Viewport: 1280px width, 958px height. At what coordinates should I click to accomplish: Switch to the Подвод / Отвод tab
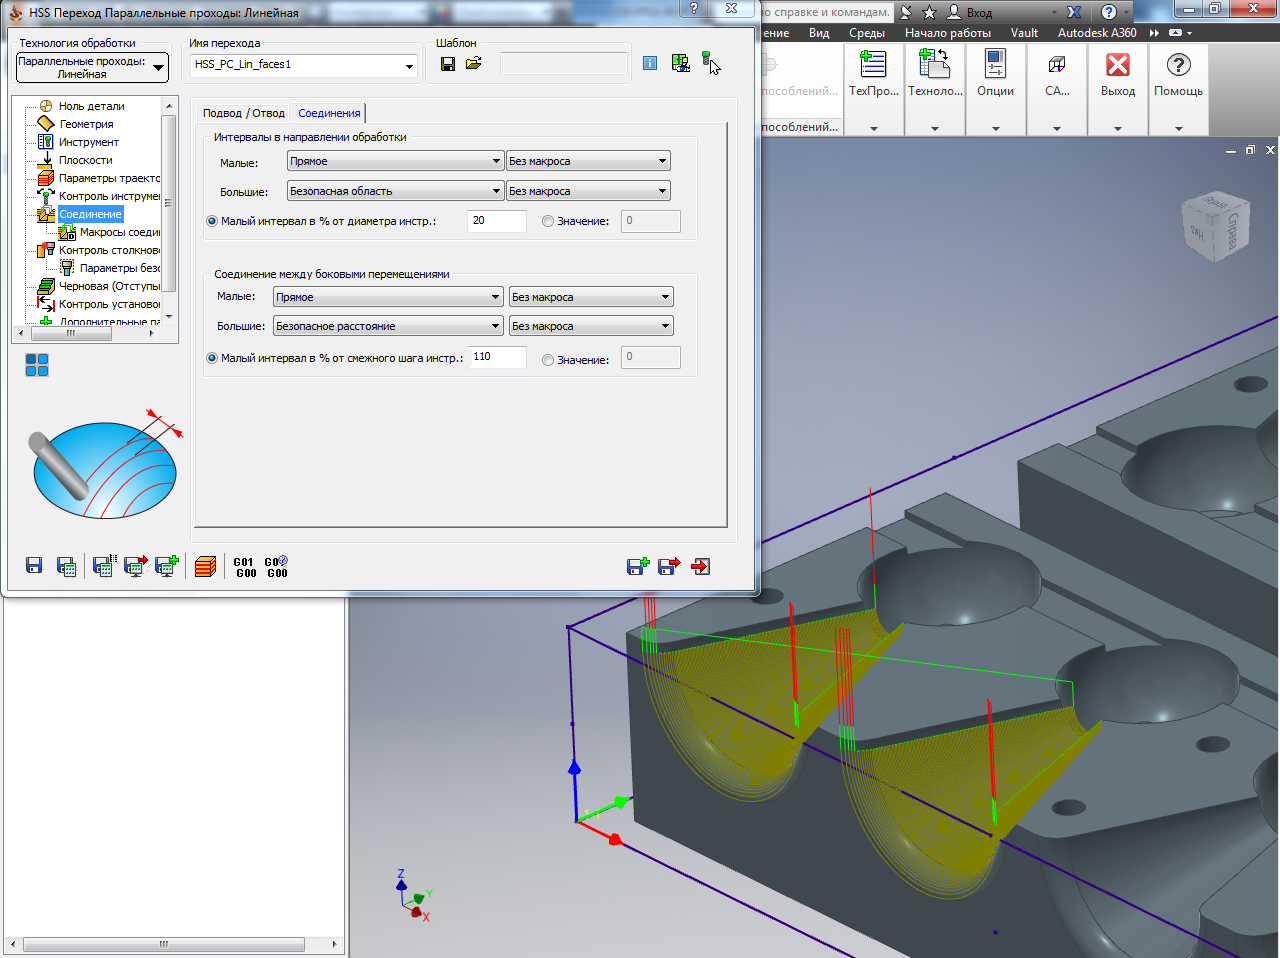[244, 113]
